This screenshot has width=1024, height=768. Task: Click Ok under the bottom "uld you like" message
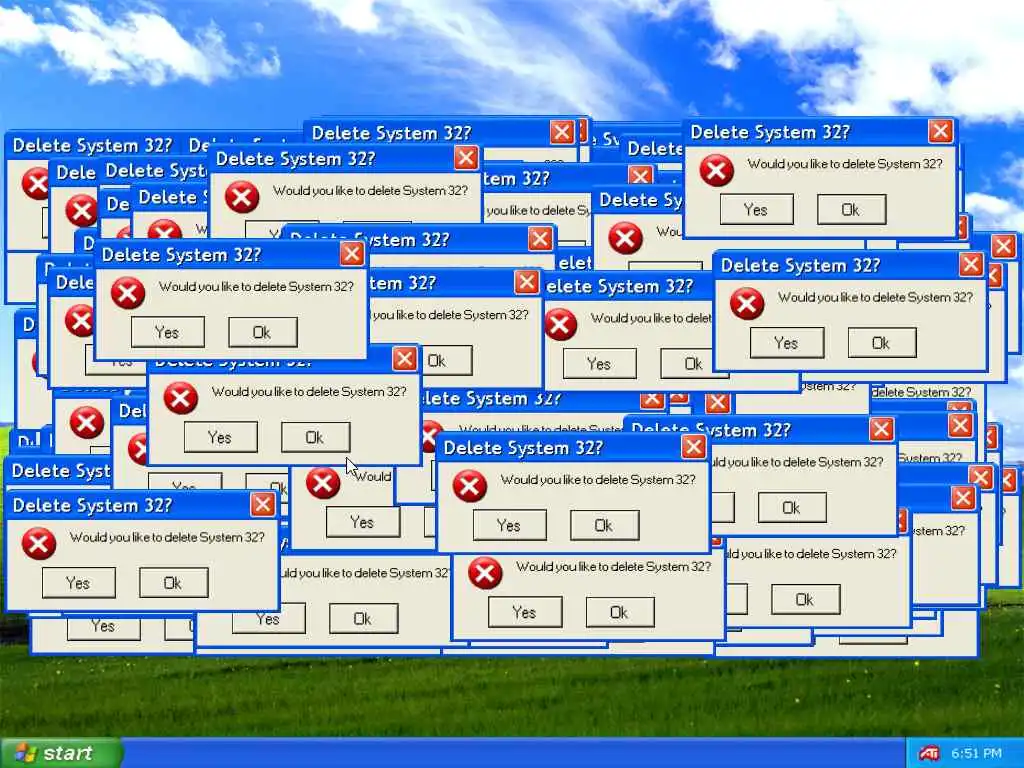tap(363, 618)
